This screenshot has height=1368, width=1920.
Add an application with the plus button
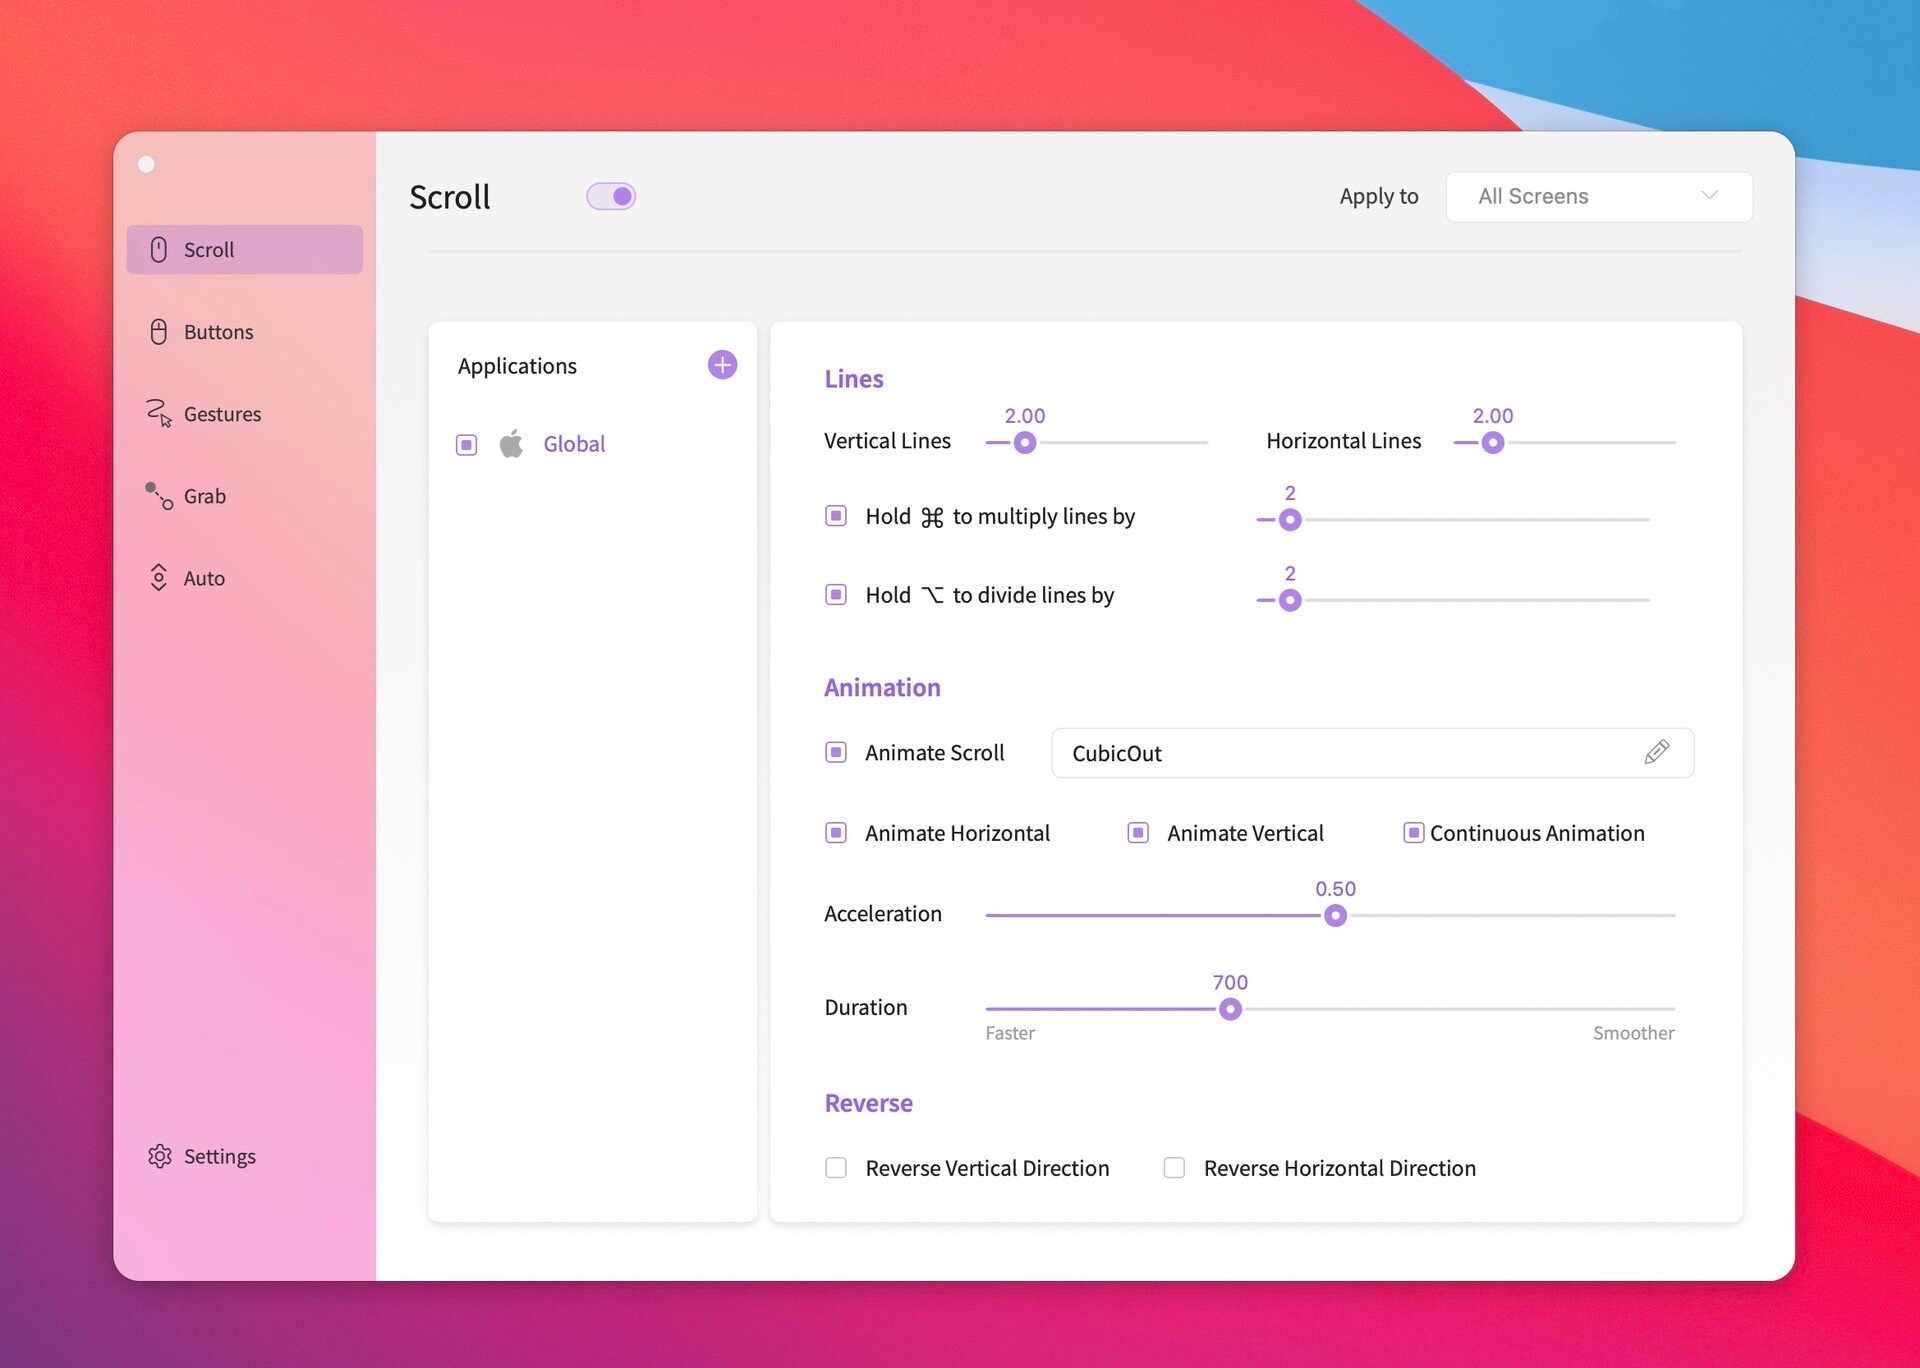[x=722, y=365]
